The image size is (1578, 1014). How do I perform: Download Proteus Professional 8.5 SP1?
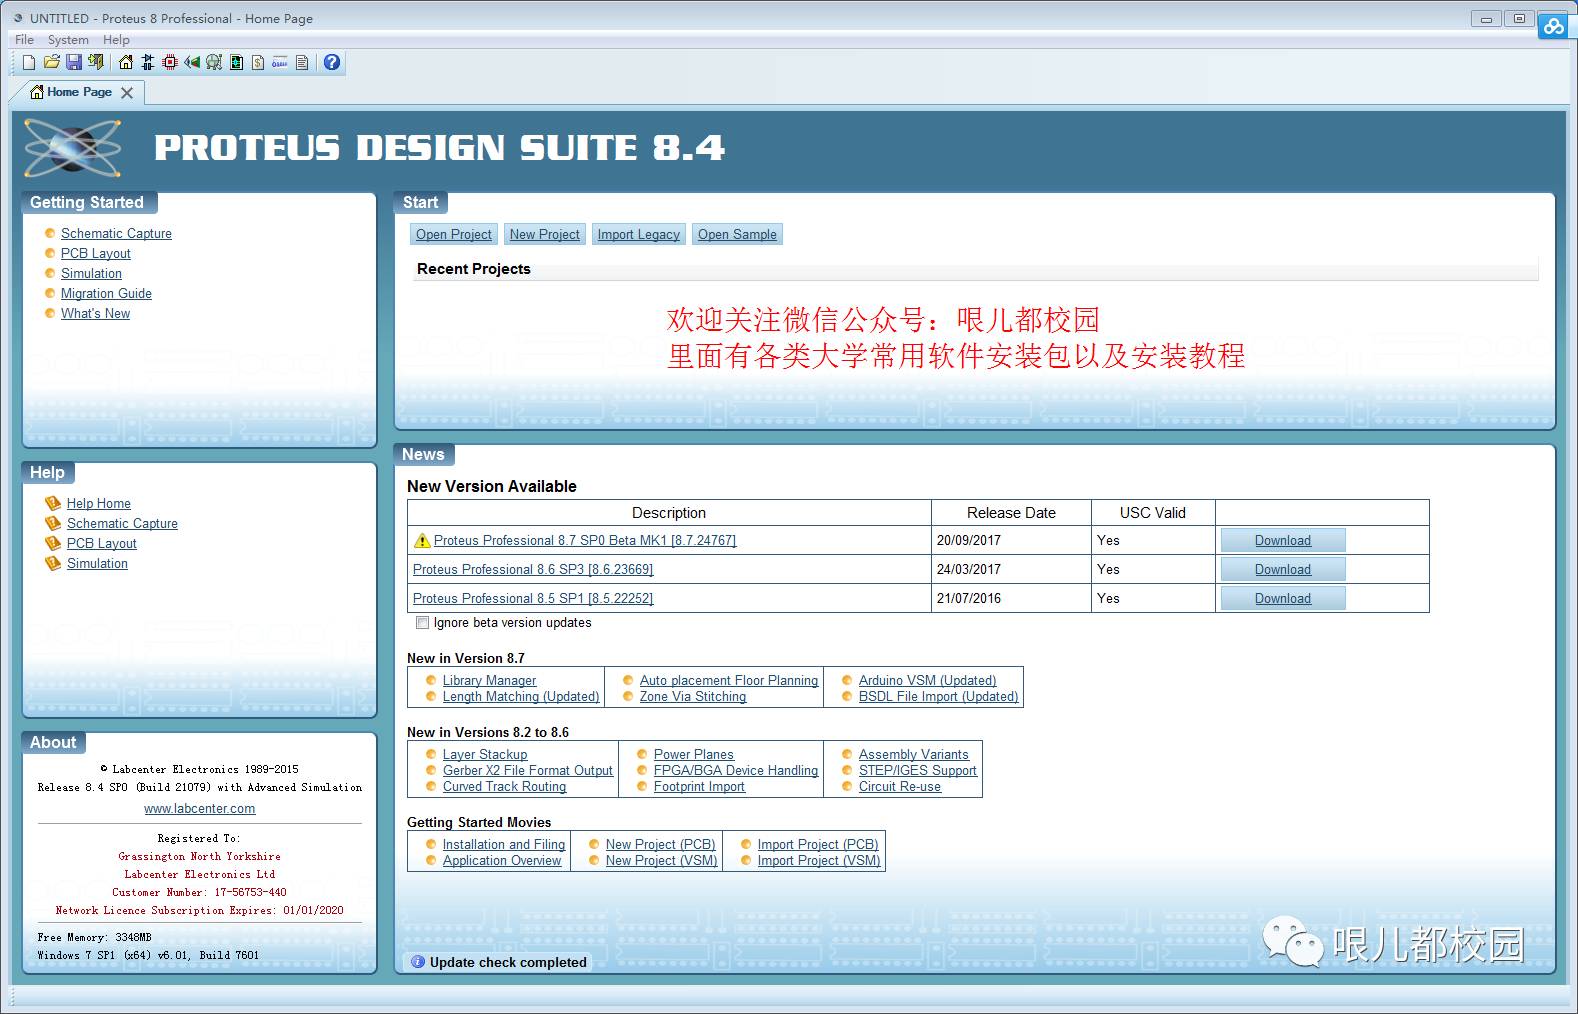pyautogui.click(x=1283, y=598)
